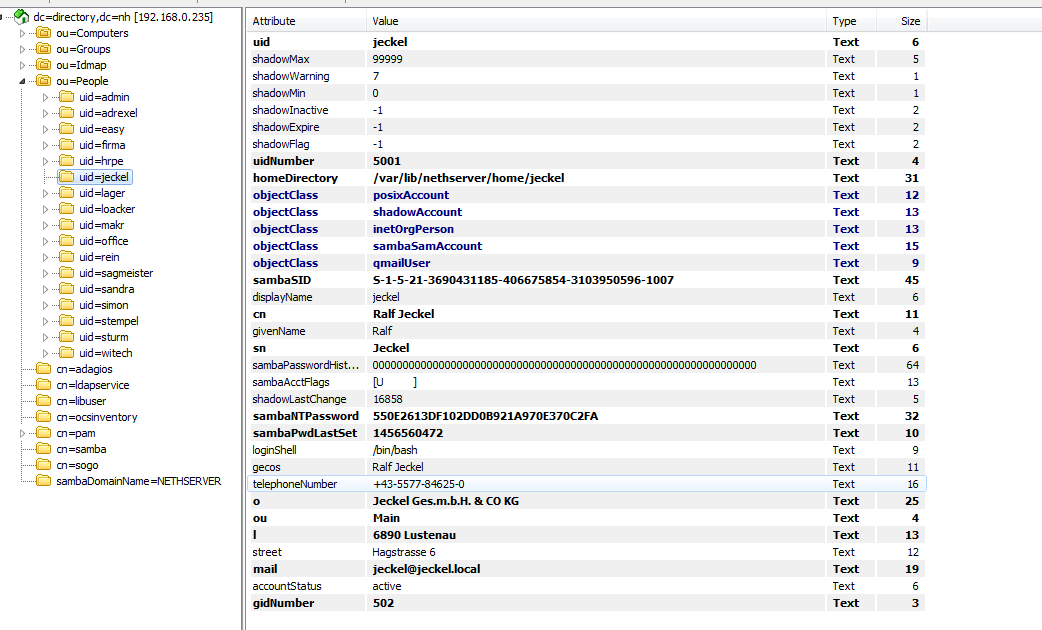Click the organization value Jeckel Ges.m.b.H. & CO KG
Screen dimensions: 1042x630
(x=446, y=501)
